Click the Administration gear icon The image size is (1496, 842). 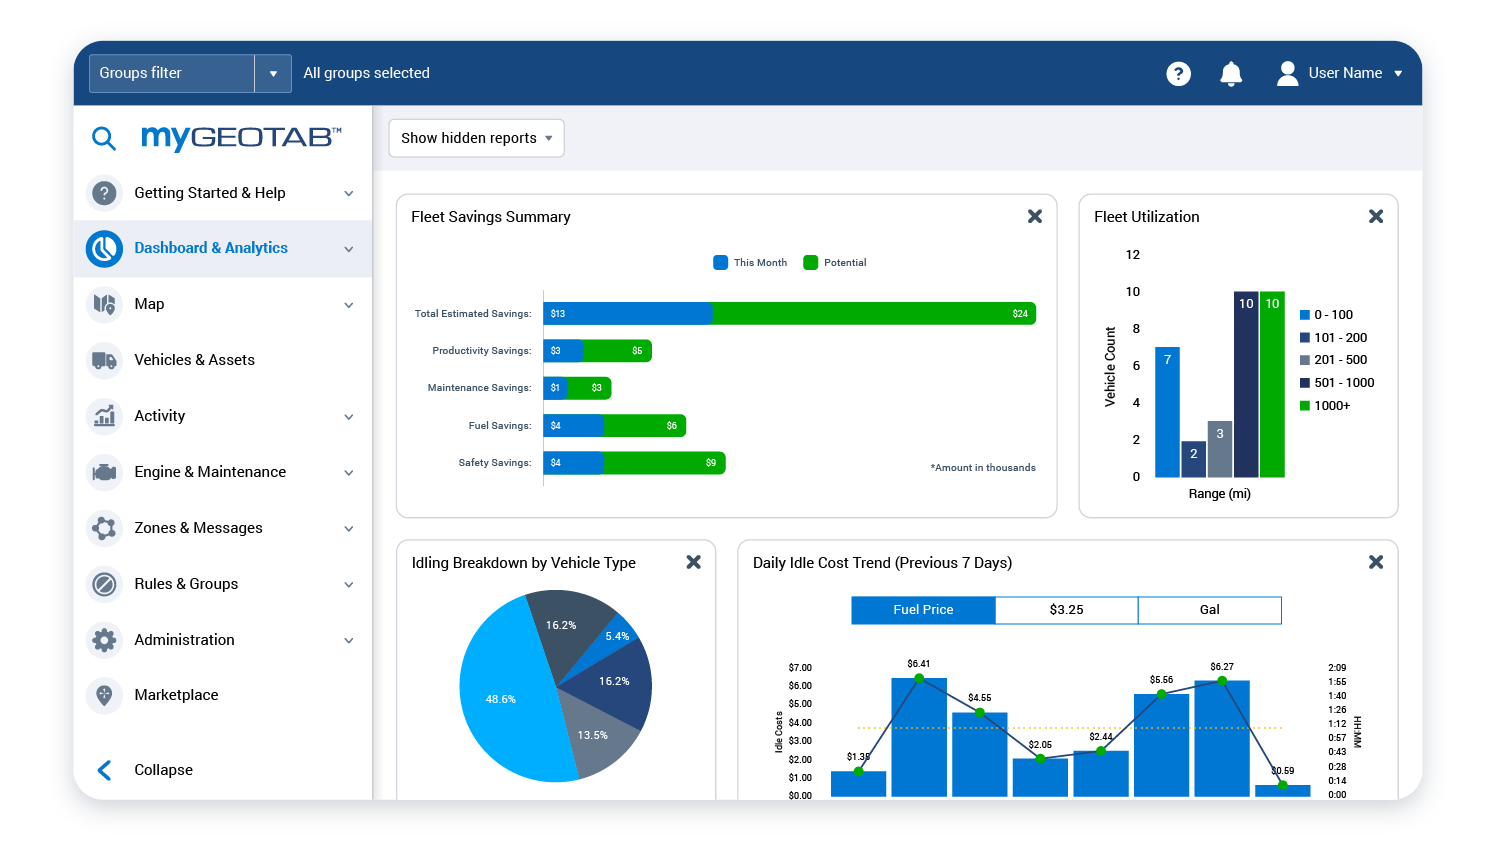tap(104, 640)
